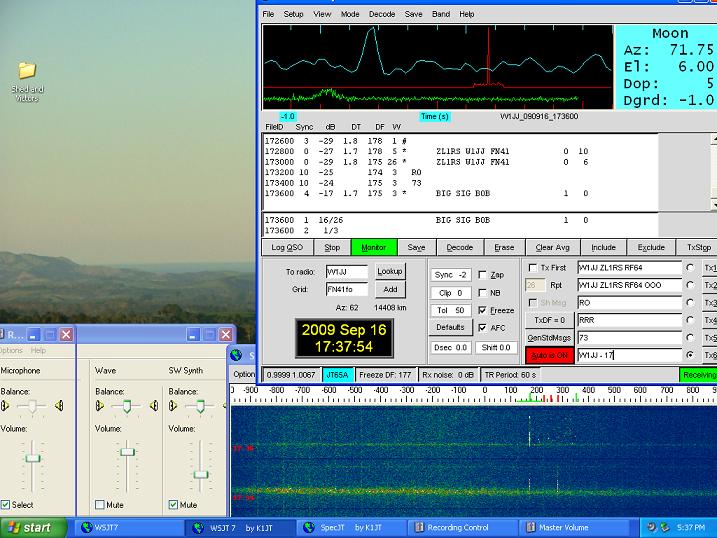The width and height of the screenshot is (717, 538).
Task: Click the Microphone balance right speaker icon
Action: (60, 406)
